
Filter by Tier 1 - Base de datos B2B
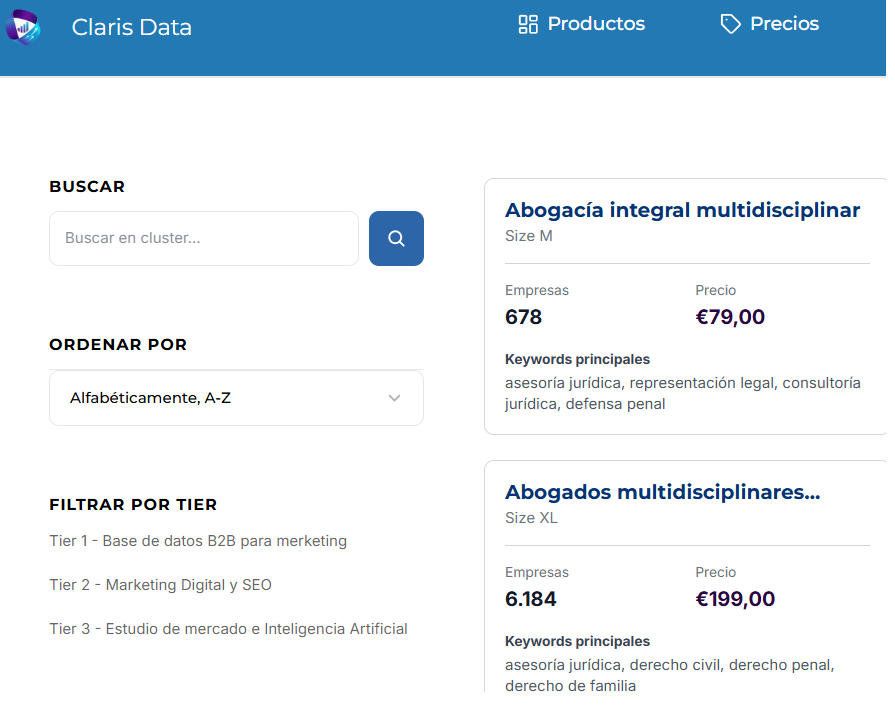(198, 541)
